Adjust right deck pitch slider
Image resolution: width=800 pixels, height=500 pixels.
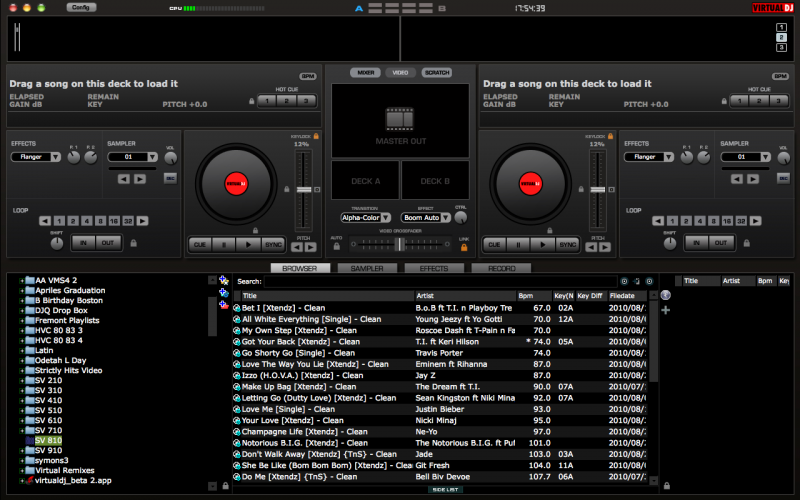pyautogui.click(x=597, y=189)
